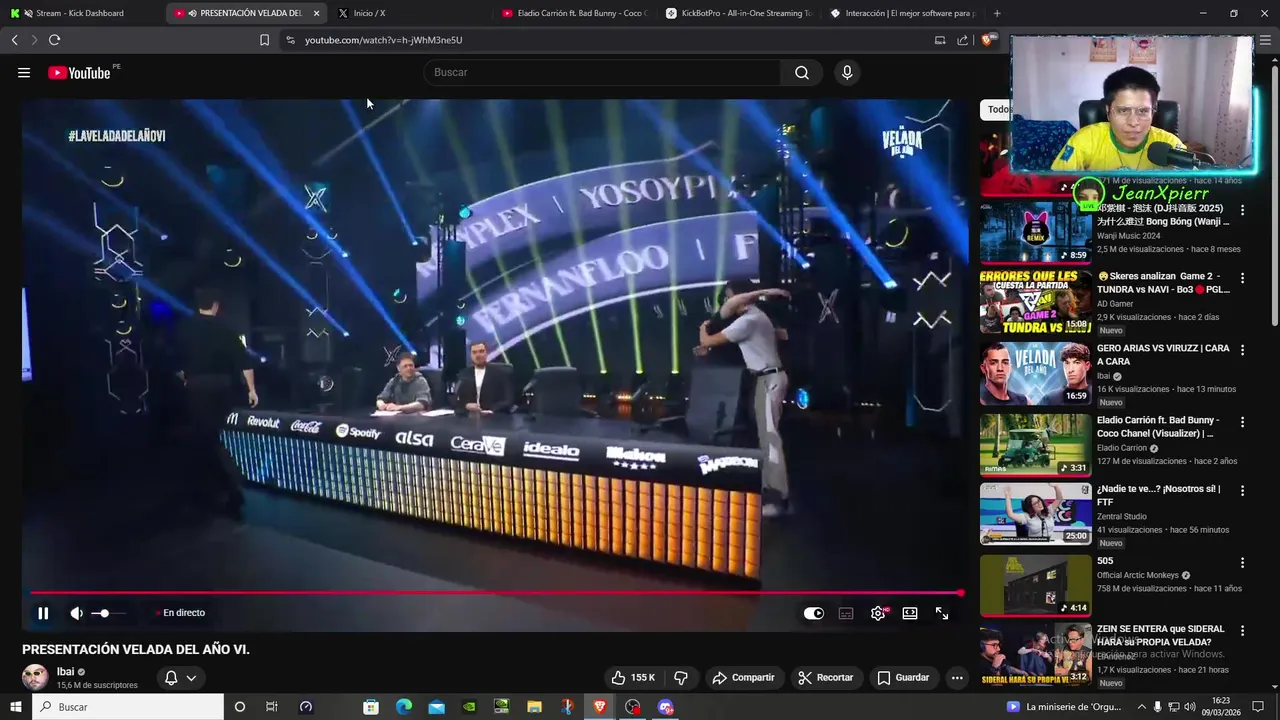Open the Ibai channel name link
1280x720 pixels.
pos(65,672)
